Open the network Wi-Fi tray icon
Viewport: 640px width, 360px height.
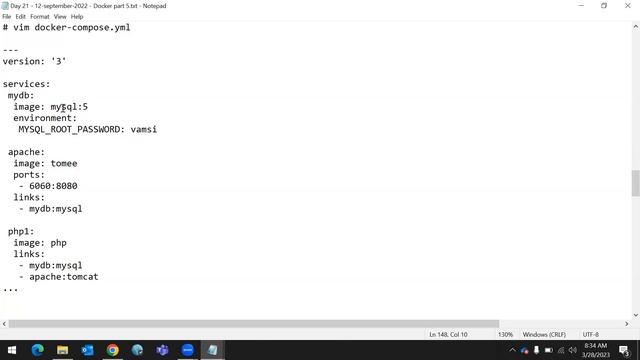pos(561,350)
